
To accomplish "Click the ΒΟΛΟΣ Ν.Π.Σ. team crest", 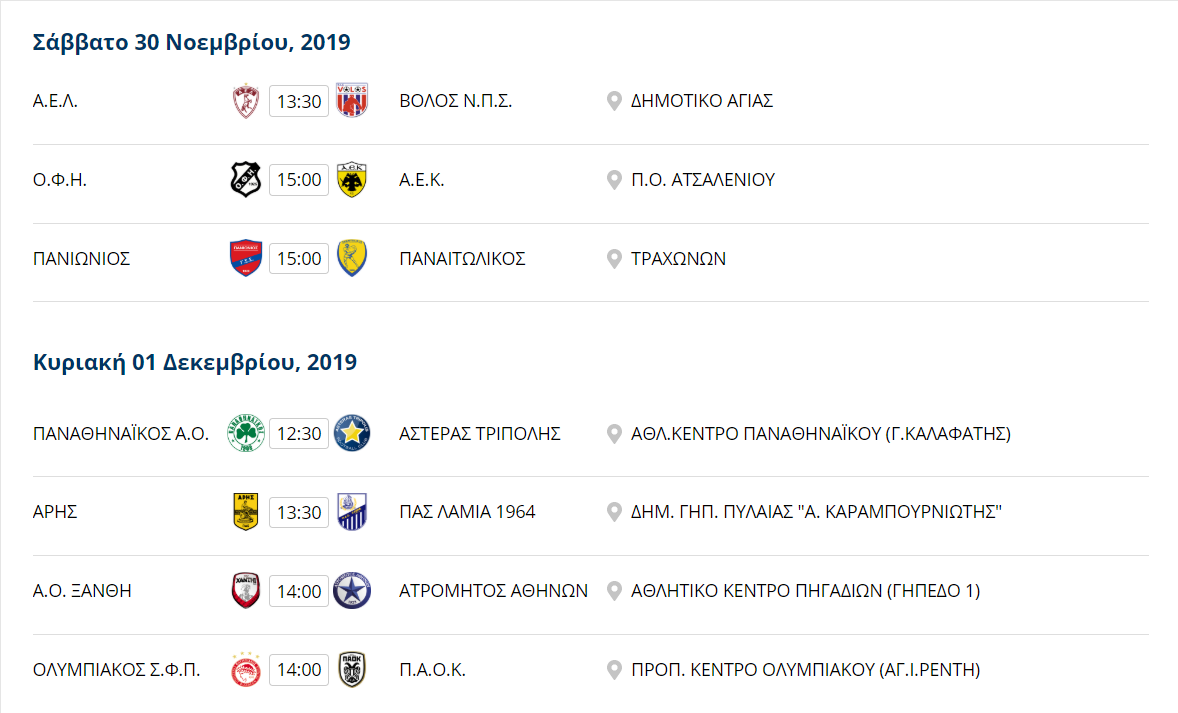I will click(x=352, y=101).
